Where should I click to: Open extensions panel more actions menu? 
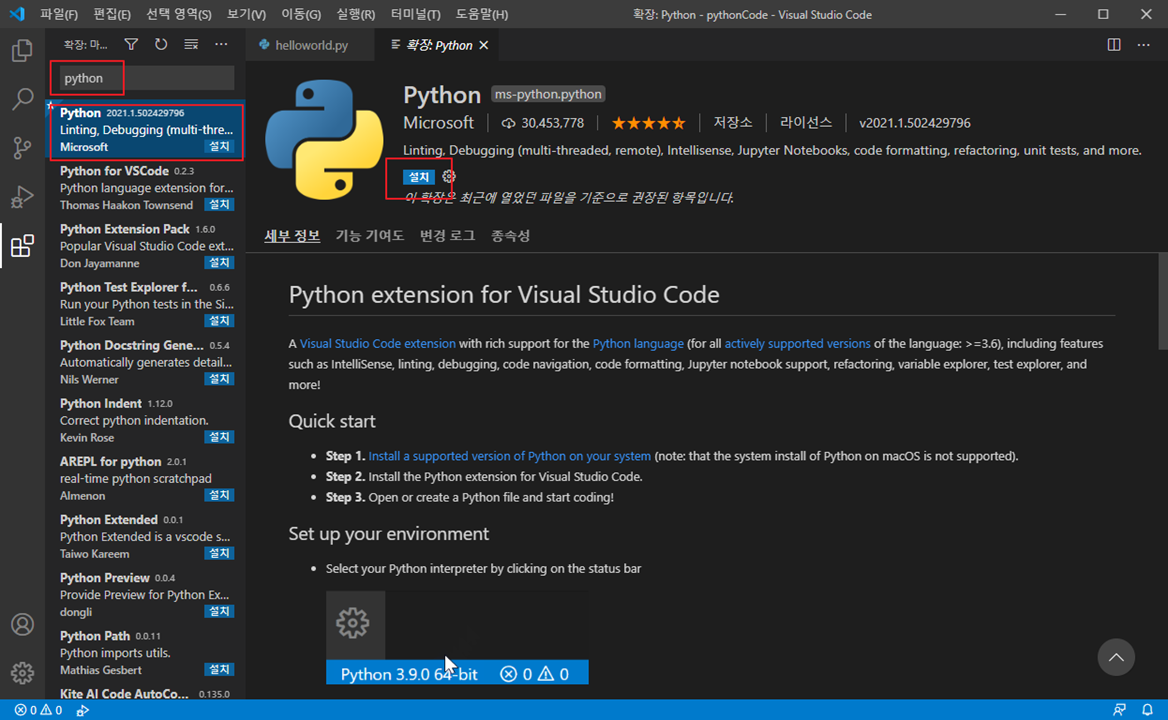[x=221, y=45]
